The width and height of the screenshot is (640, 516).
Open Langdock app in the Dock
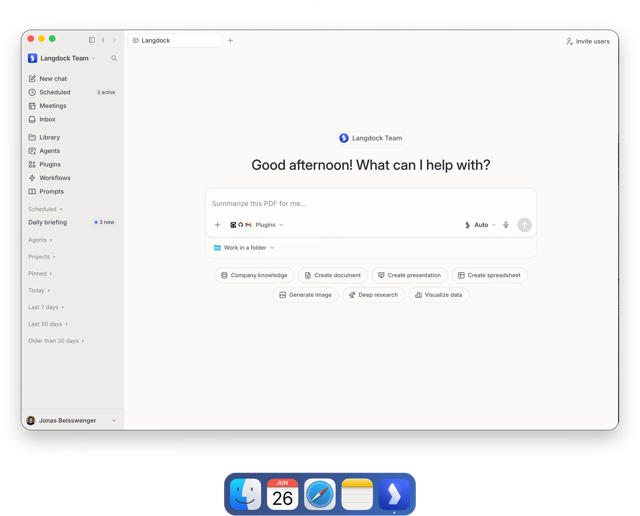point(394,494)
